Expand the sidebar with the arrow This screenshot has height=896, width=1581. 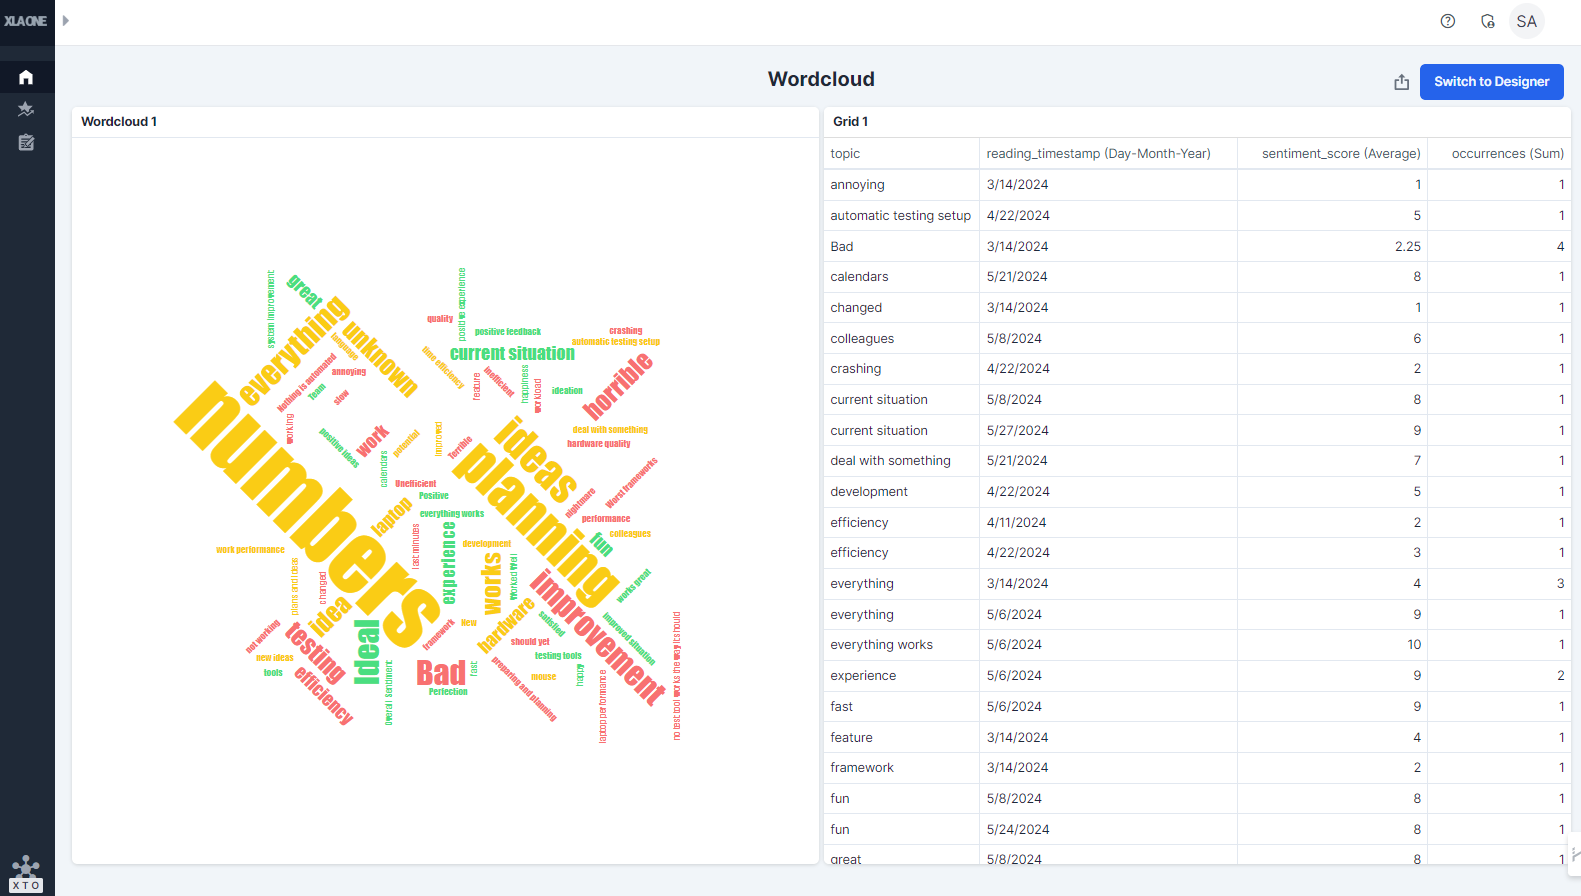click(x=66, y=20)
